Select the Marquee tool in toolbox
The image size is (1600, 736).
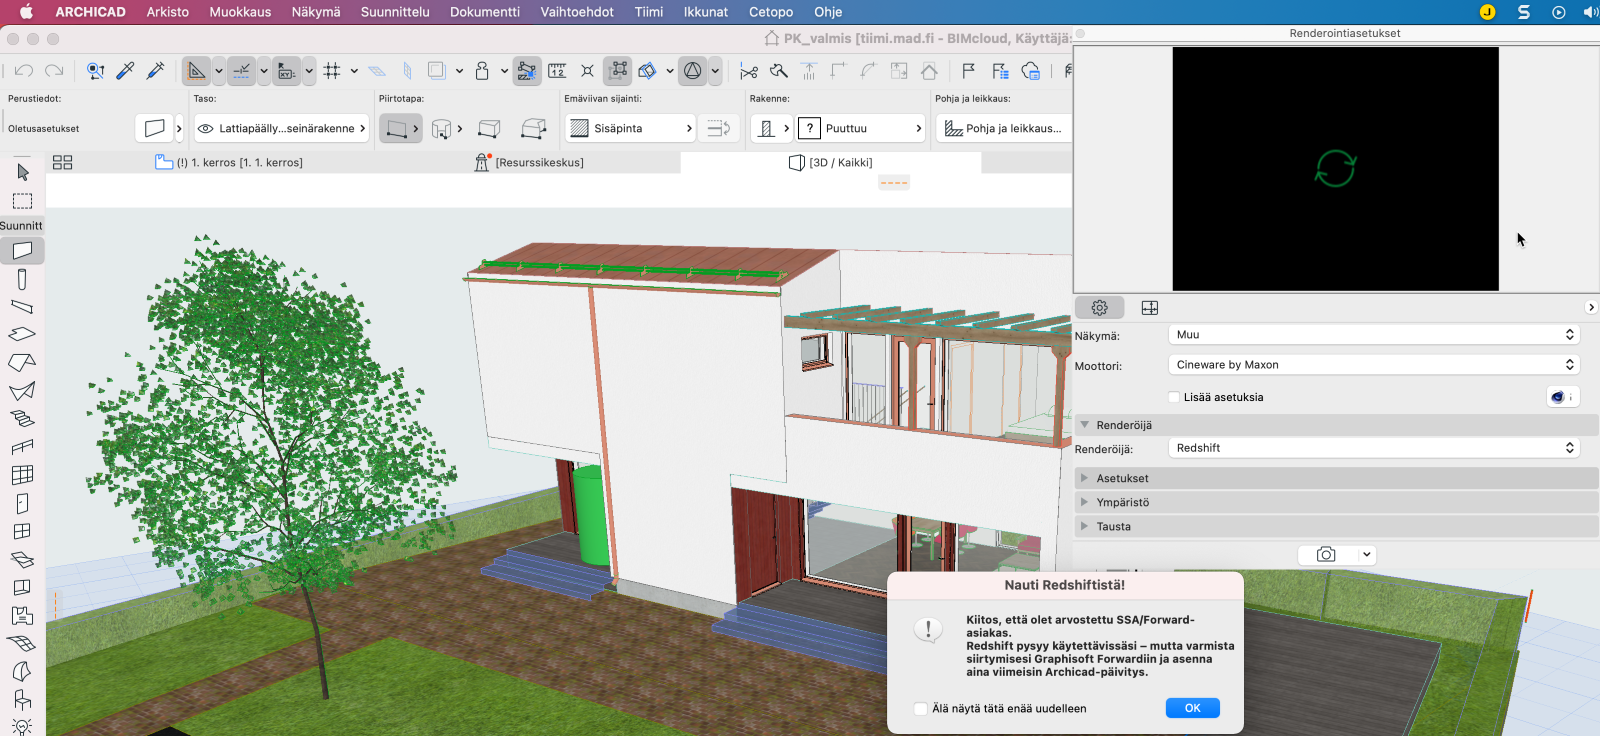click(22, 201)
